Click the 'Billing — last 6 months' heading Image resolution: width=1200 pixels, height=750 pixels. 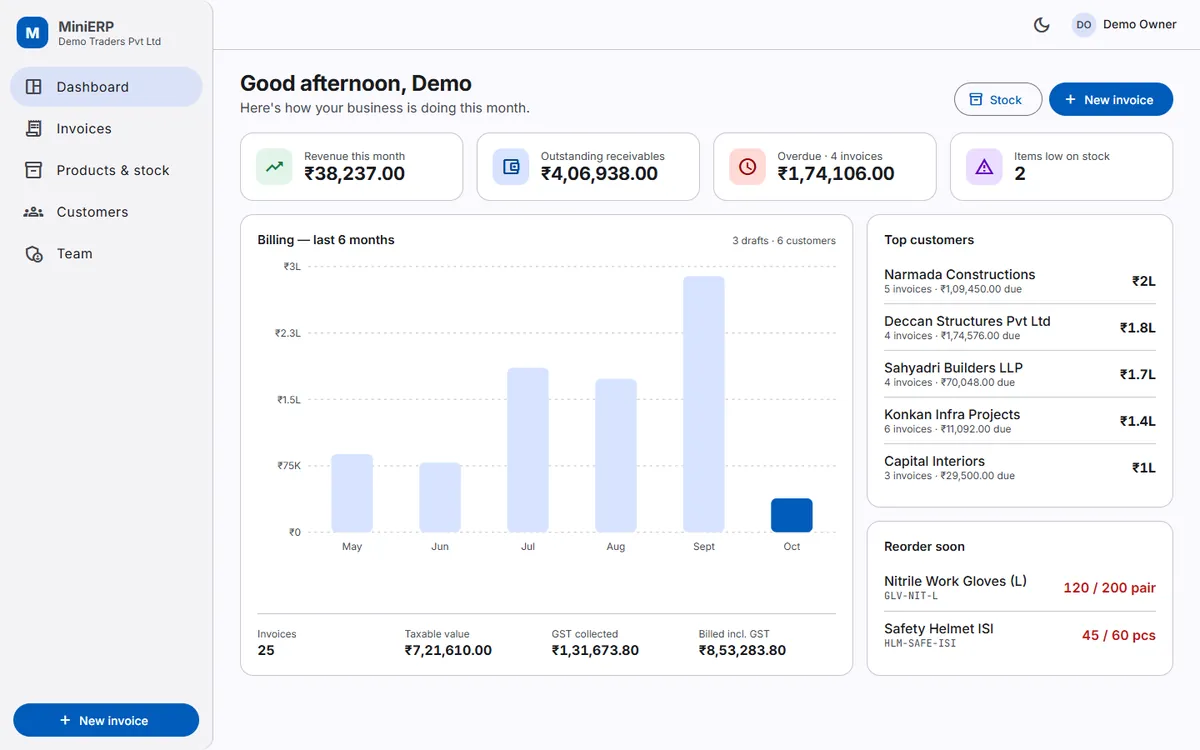(x=326, y=240)
